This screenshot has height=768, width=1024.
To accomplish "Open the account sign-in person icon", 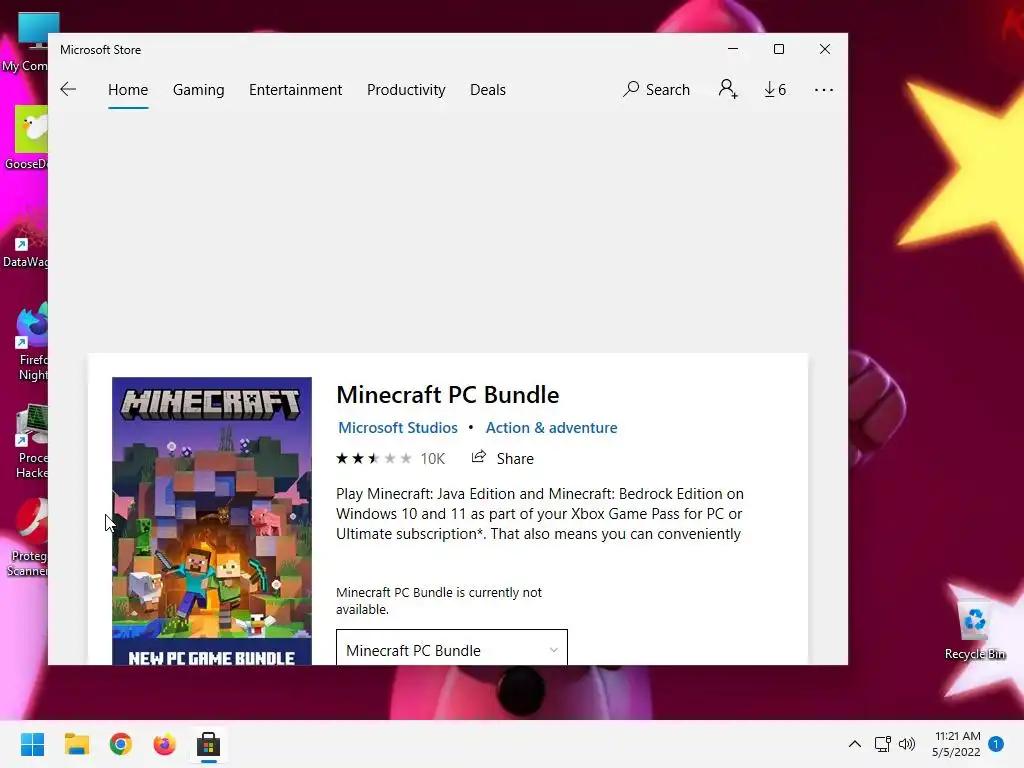I will [728, 89].
